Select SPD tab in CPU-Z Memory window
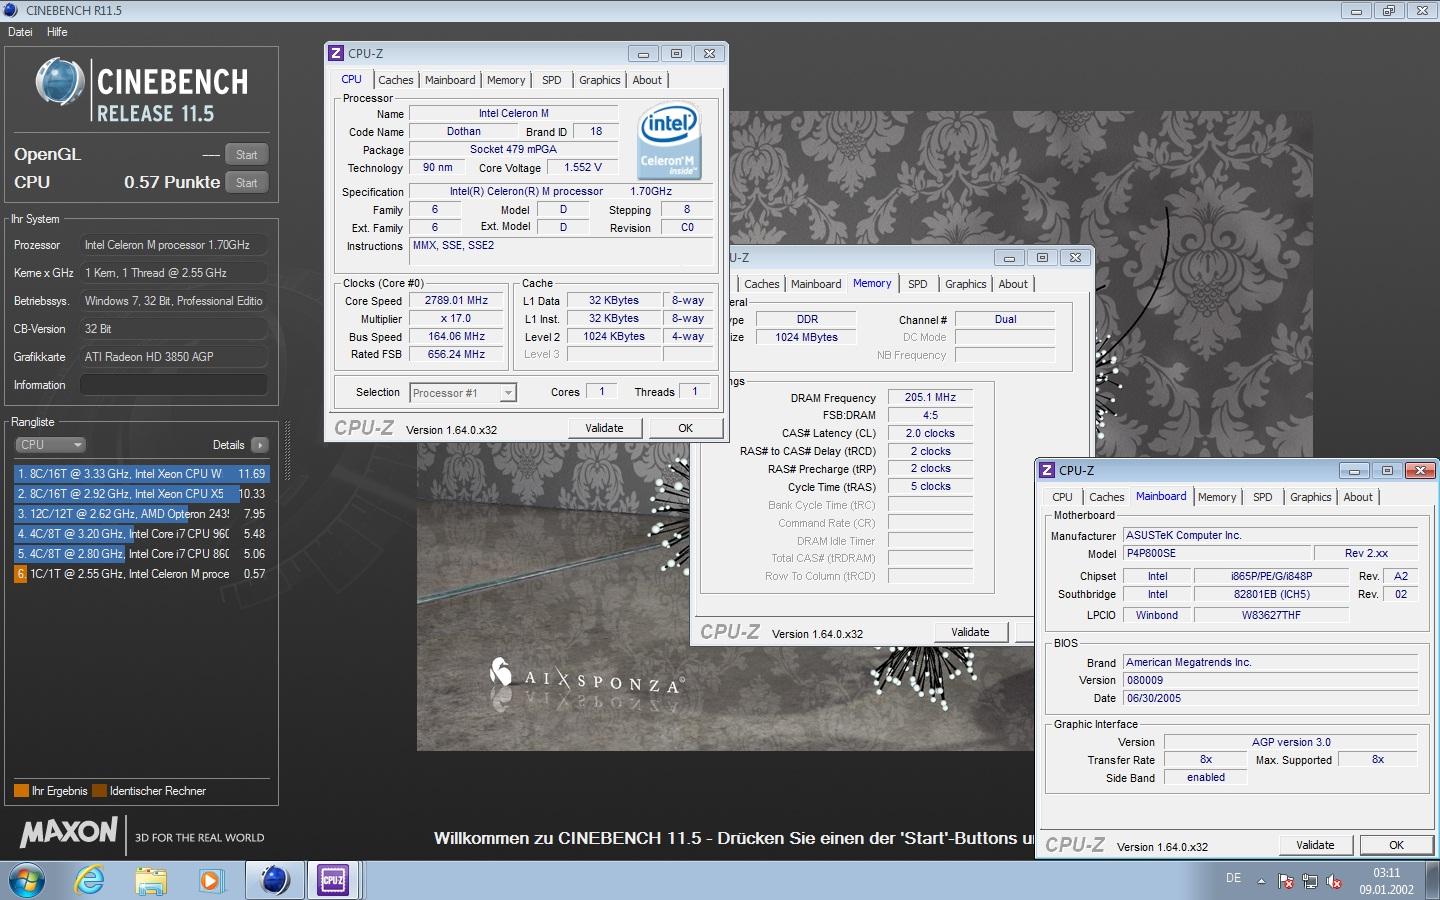The width and height of the screenshot is (1440, 900). point(918,284)
